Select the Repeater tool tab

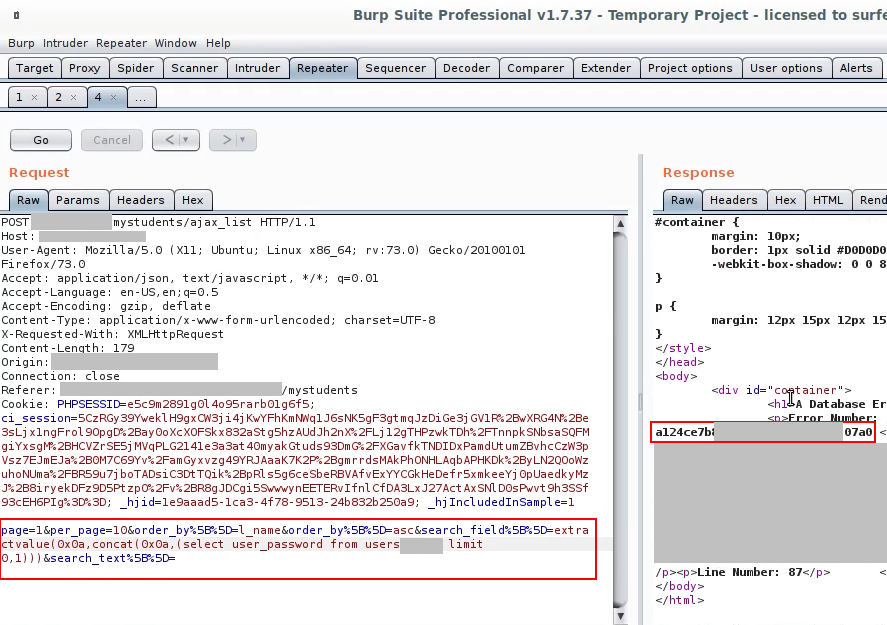pos(323,68)
